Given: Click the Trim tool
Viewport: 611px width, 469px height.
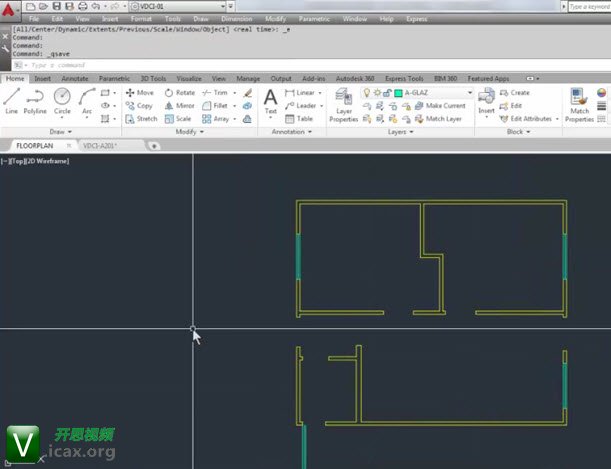Looking at the screenshot, I should [x=215, y=93].
